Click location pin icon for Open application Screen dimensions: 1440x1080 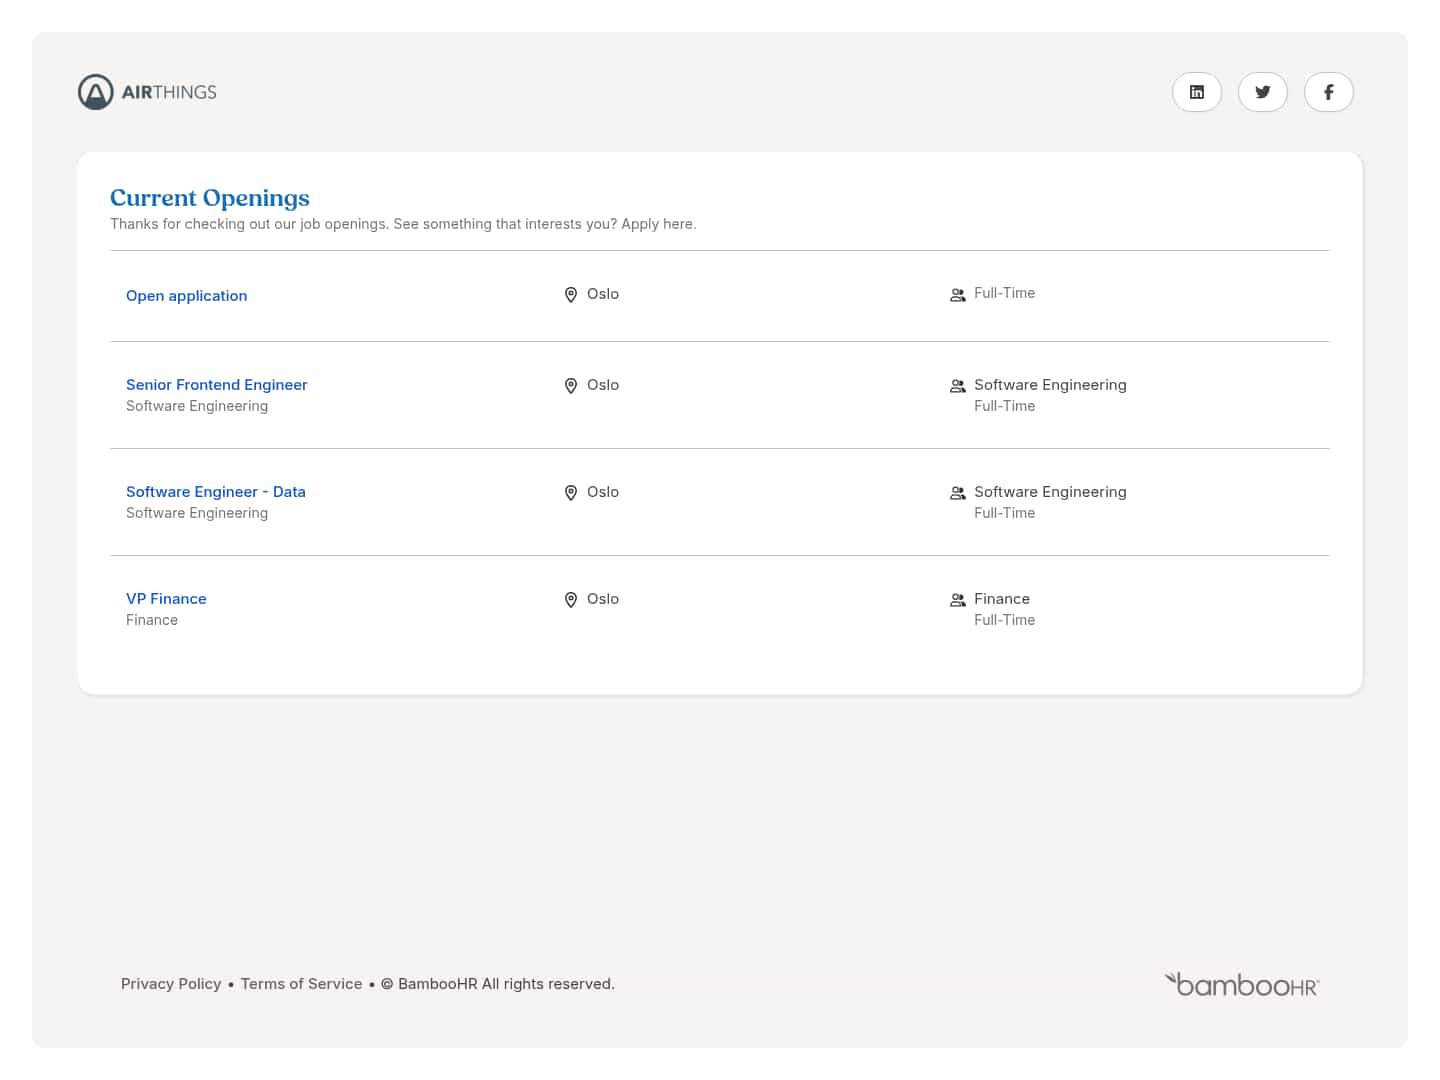point(571,295)
